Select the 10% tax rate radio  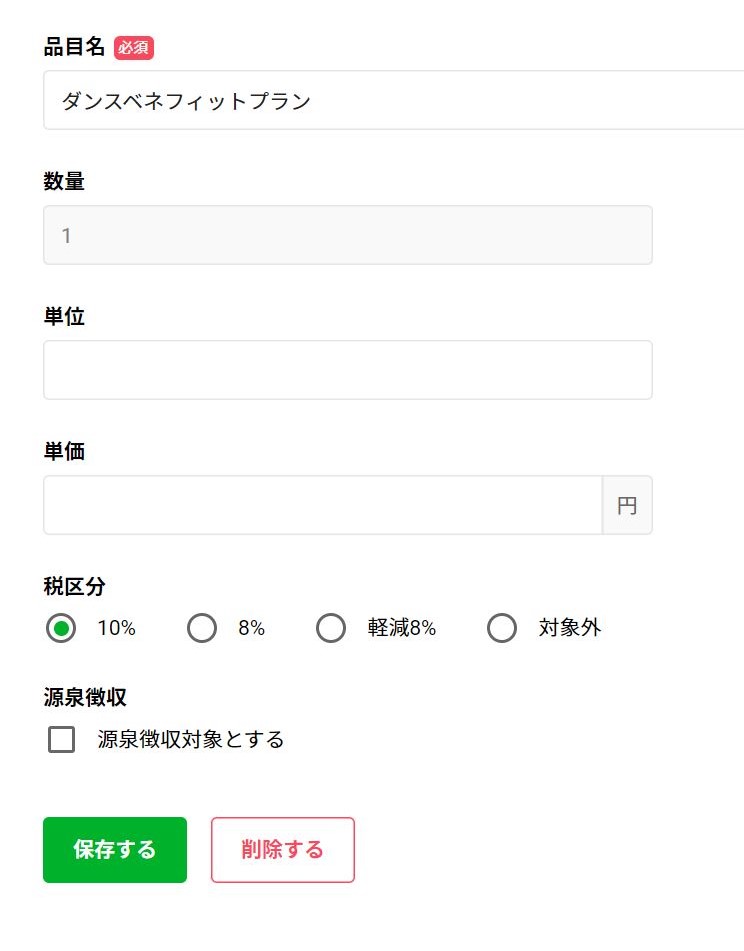click(x=61, y=628)
